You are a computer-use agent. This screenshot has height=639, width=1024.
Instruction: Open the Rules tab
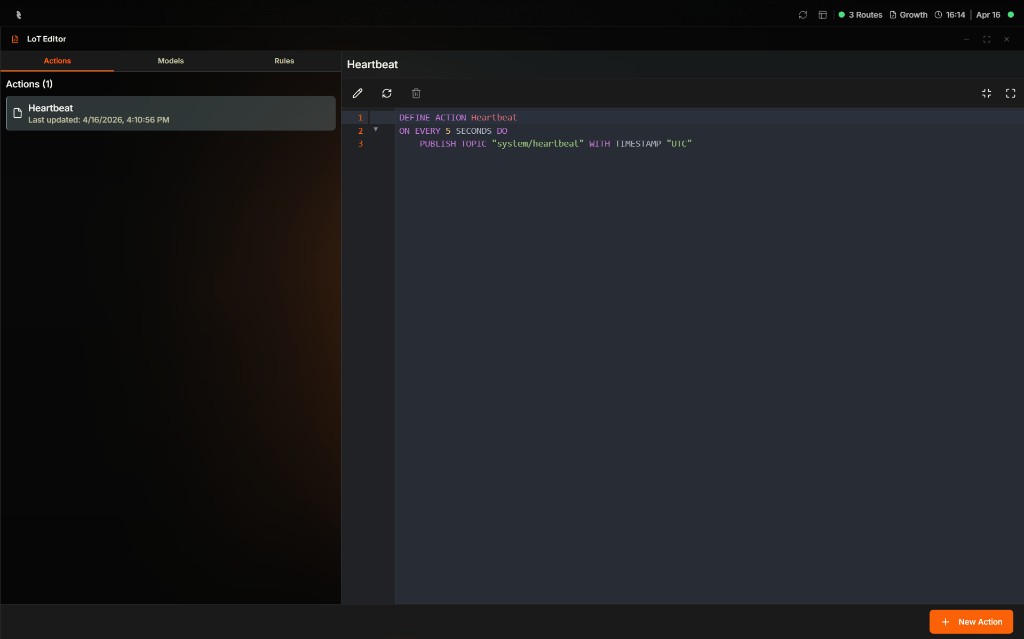coord(284,61)
